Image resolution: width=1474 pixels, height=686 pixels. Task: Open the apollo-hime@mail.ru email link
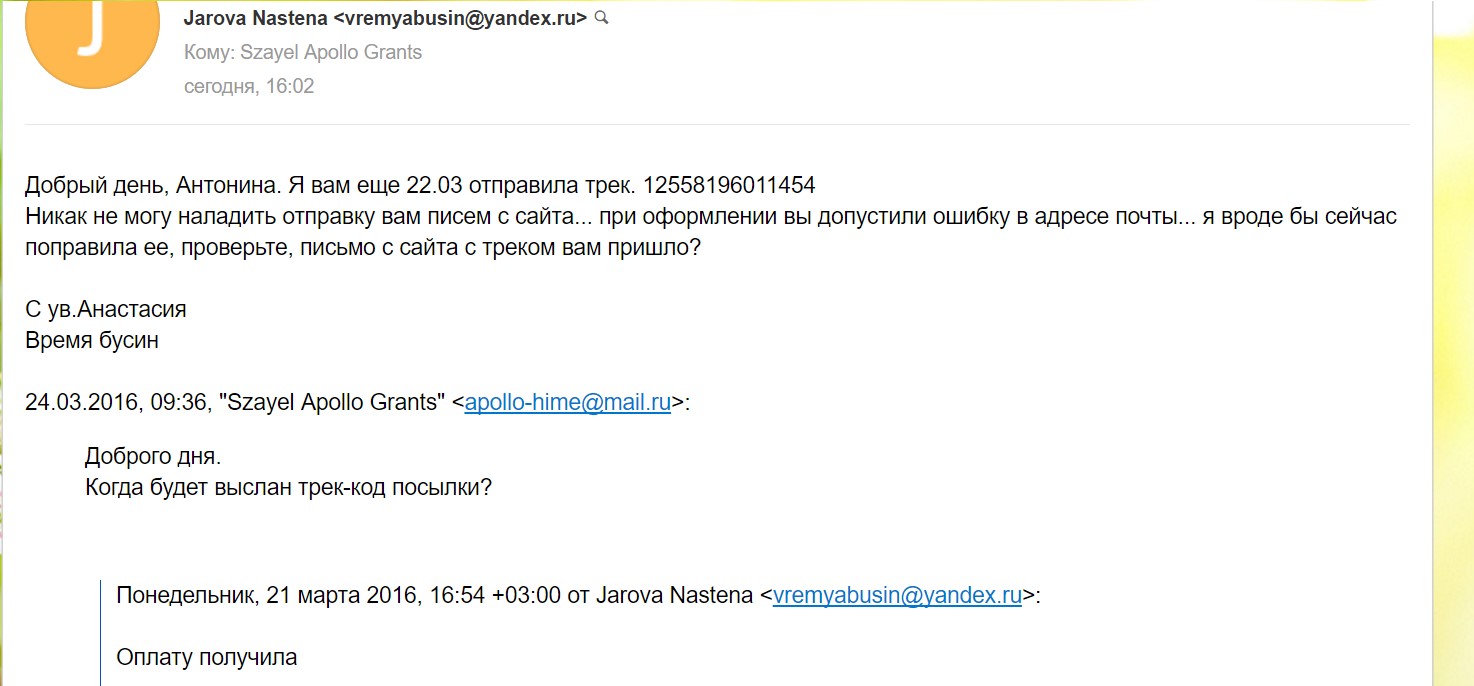[567, 403]
